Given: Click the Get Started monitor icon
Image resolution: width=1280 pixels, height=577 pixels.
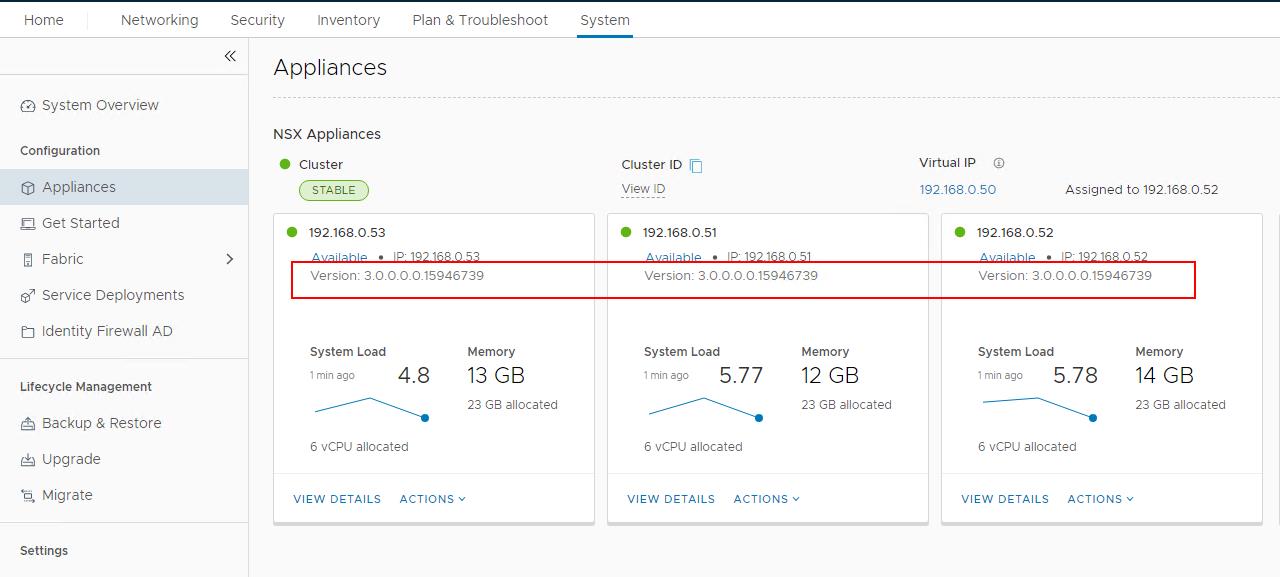Looking at the screenshot, I should coord(28,224).
